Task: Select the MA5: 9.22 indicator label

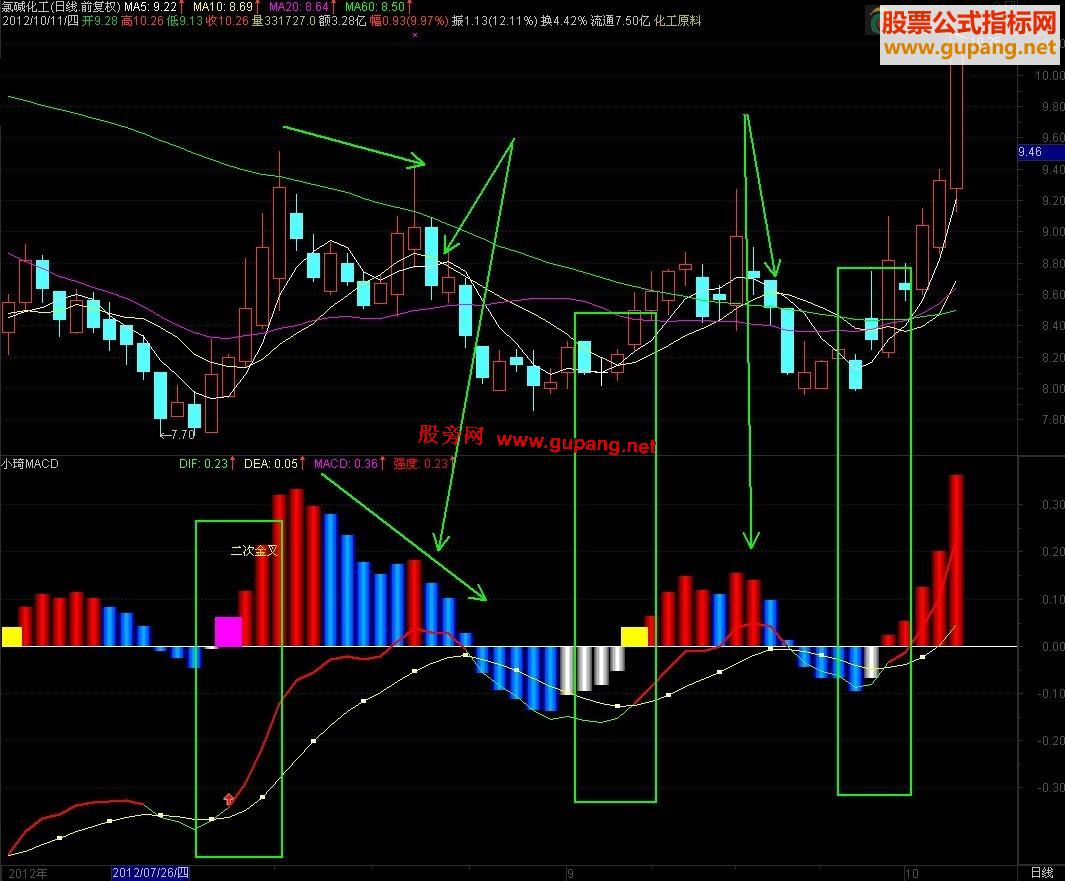Action: [151, 7]
